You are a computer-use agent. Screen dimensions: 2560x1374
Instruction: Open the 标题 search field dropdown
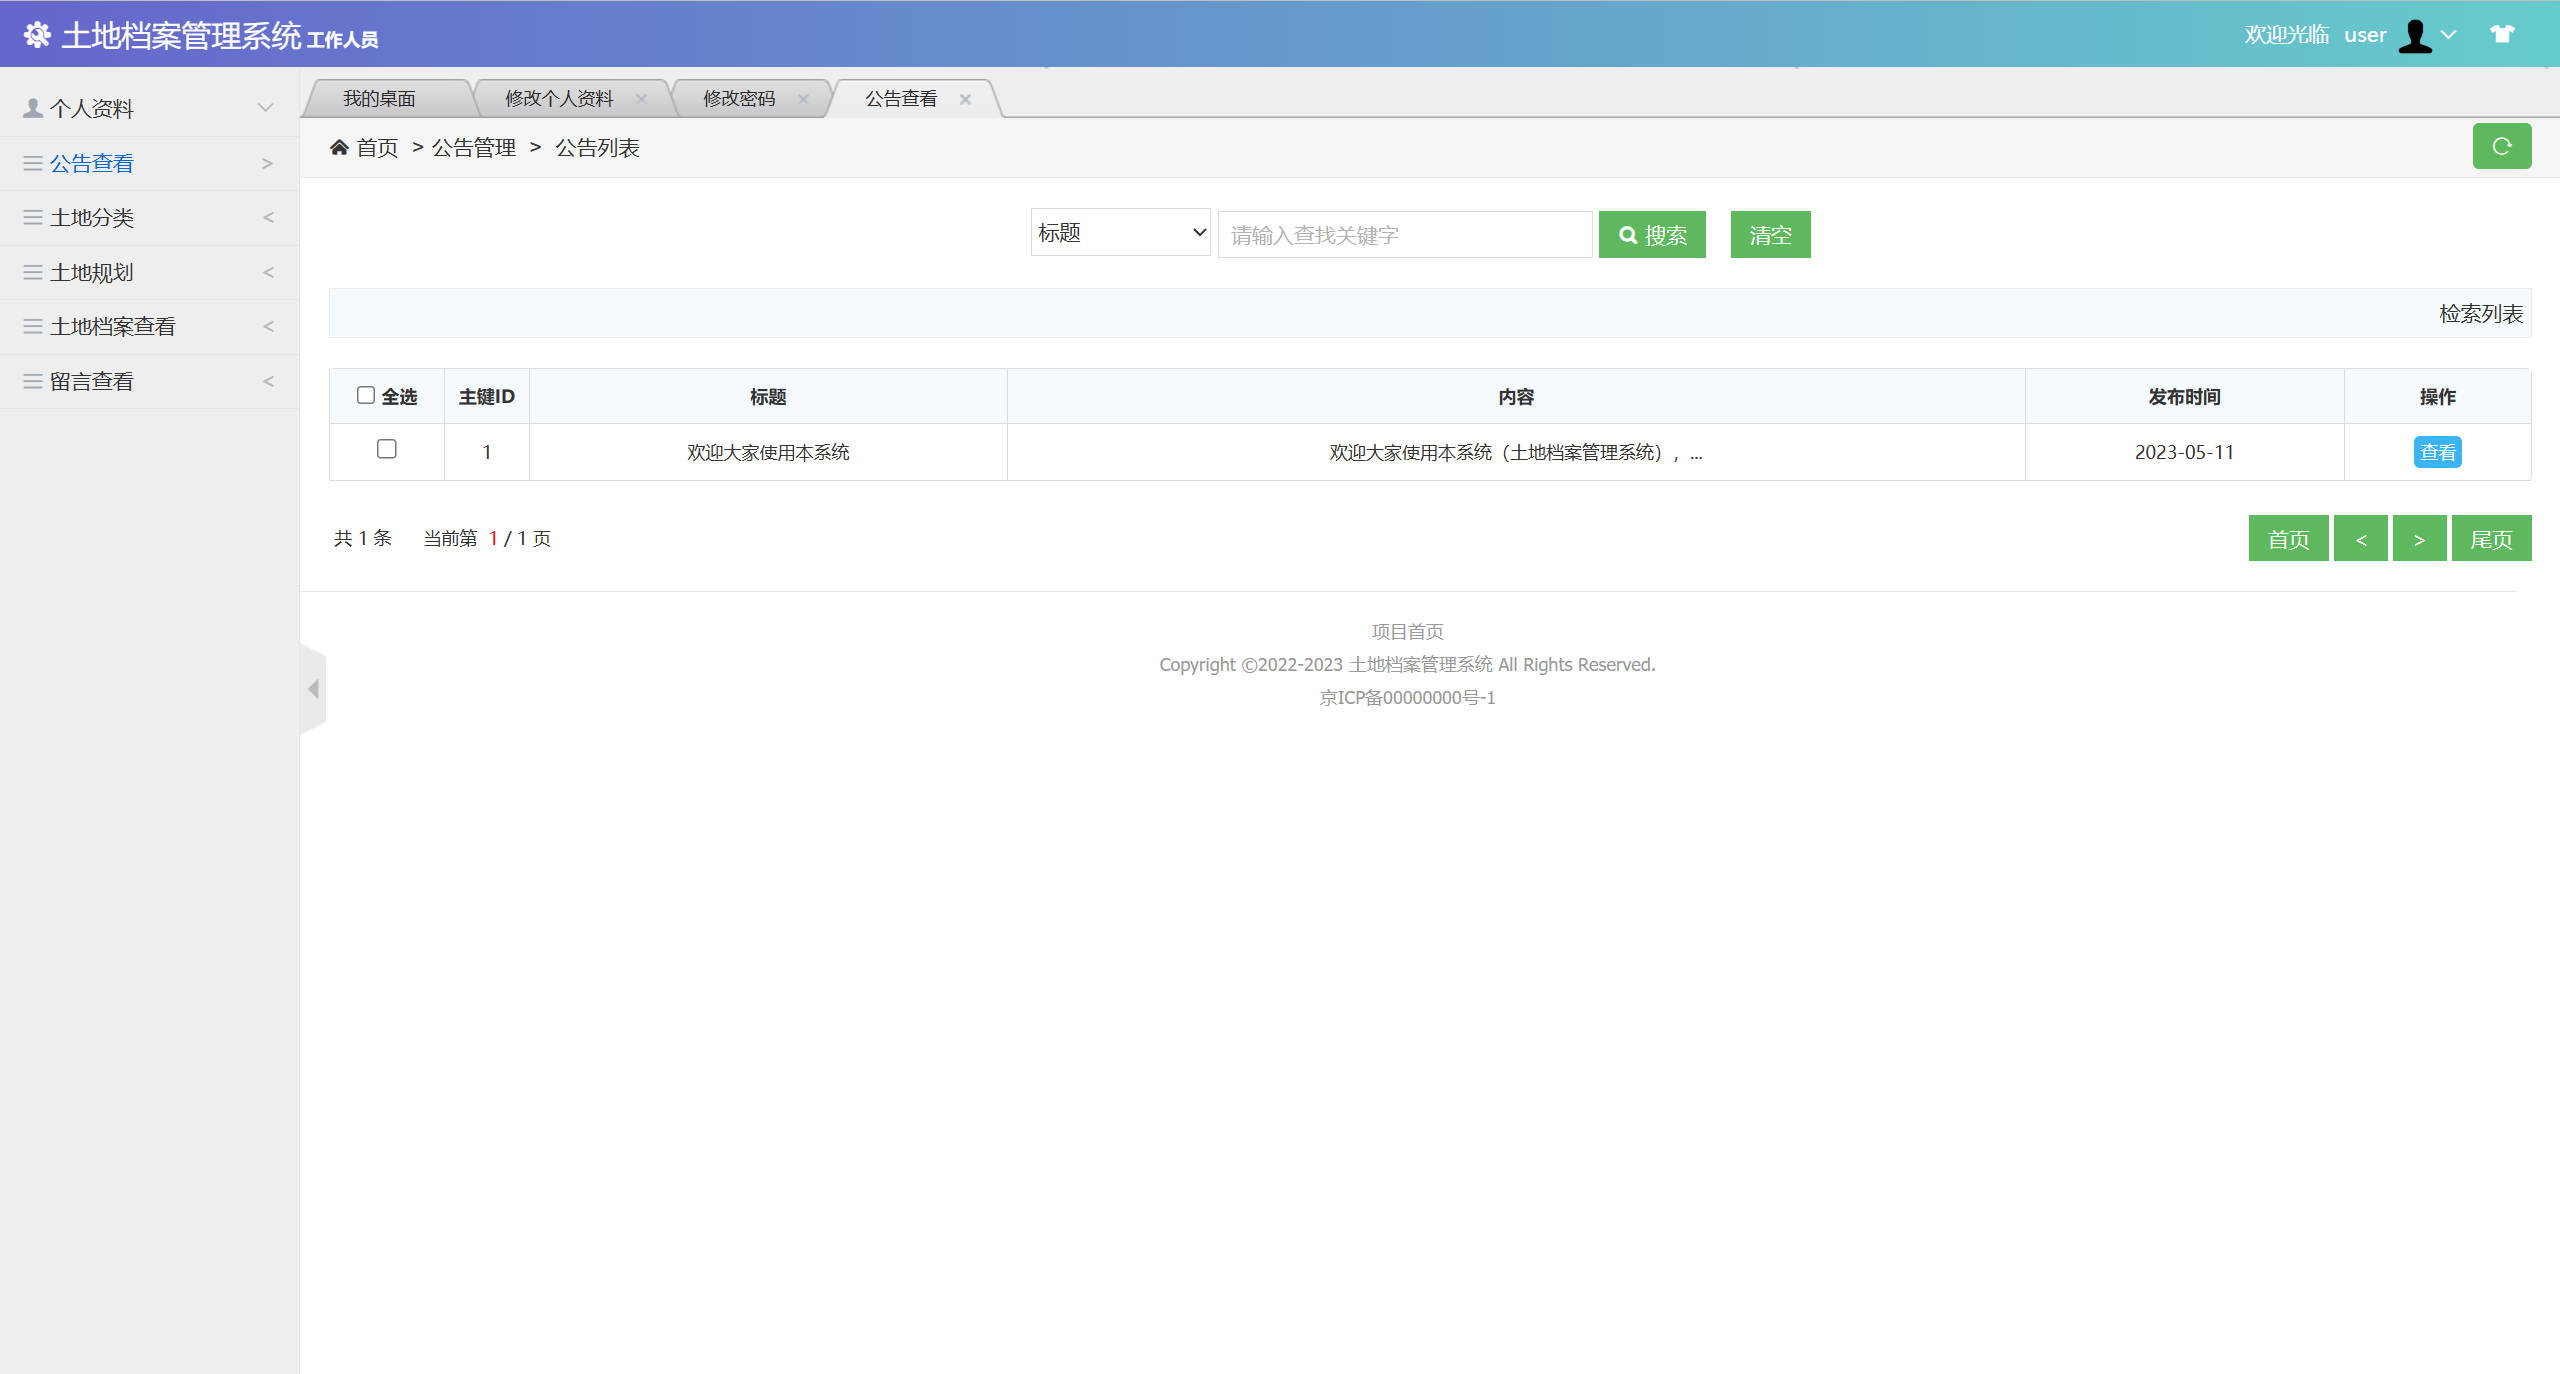1119,232
